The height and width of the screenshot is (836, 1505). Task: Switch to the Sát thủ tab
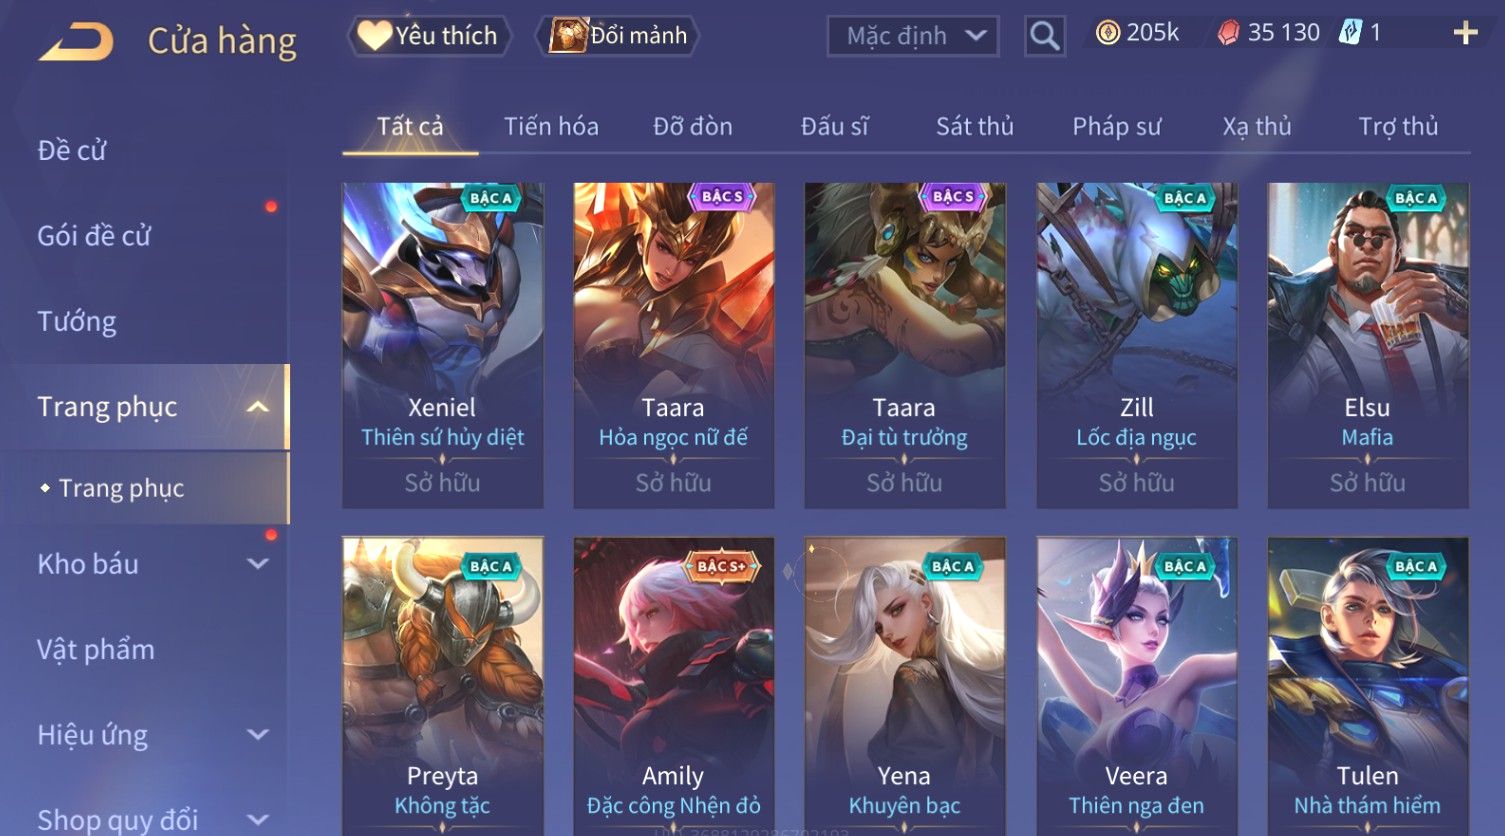point(975,127)
